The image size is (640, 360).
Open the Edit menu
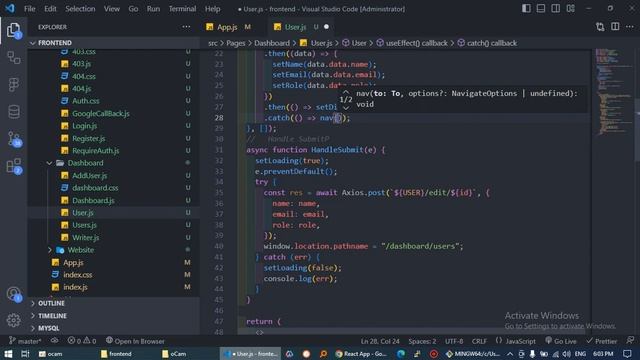50,9
